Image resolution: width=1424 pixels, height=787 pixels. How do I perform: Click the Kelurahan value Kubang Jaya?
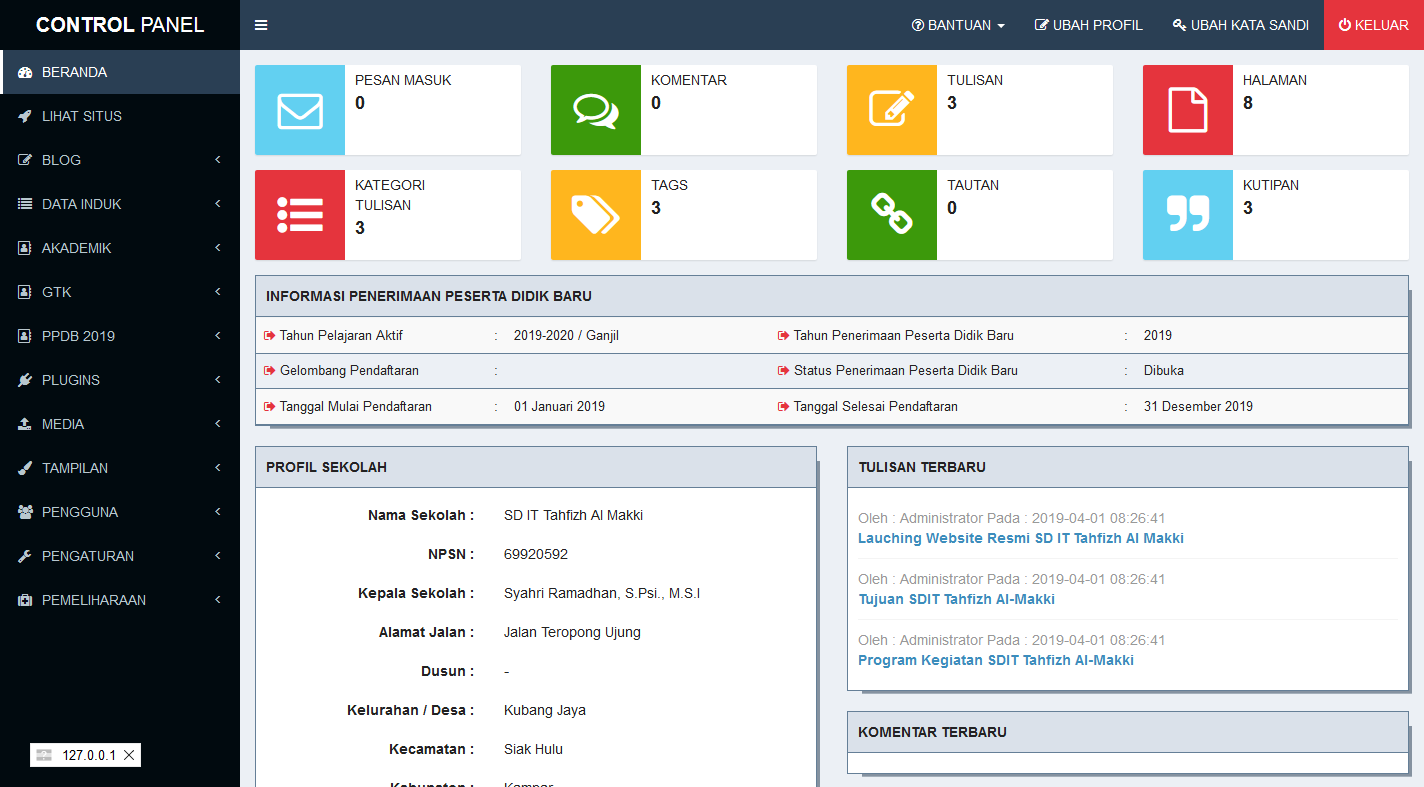(545, 710)
